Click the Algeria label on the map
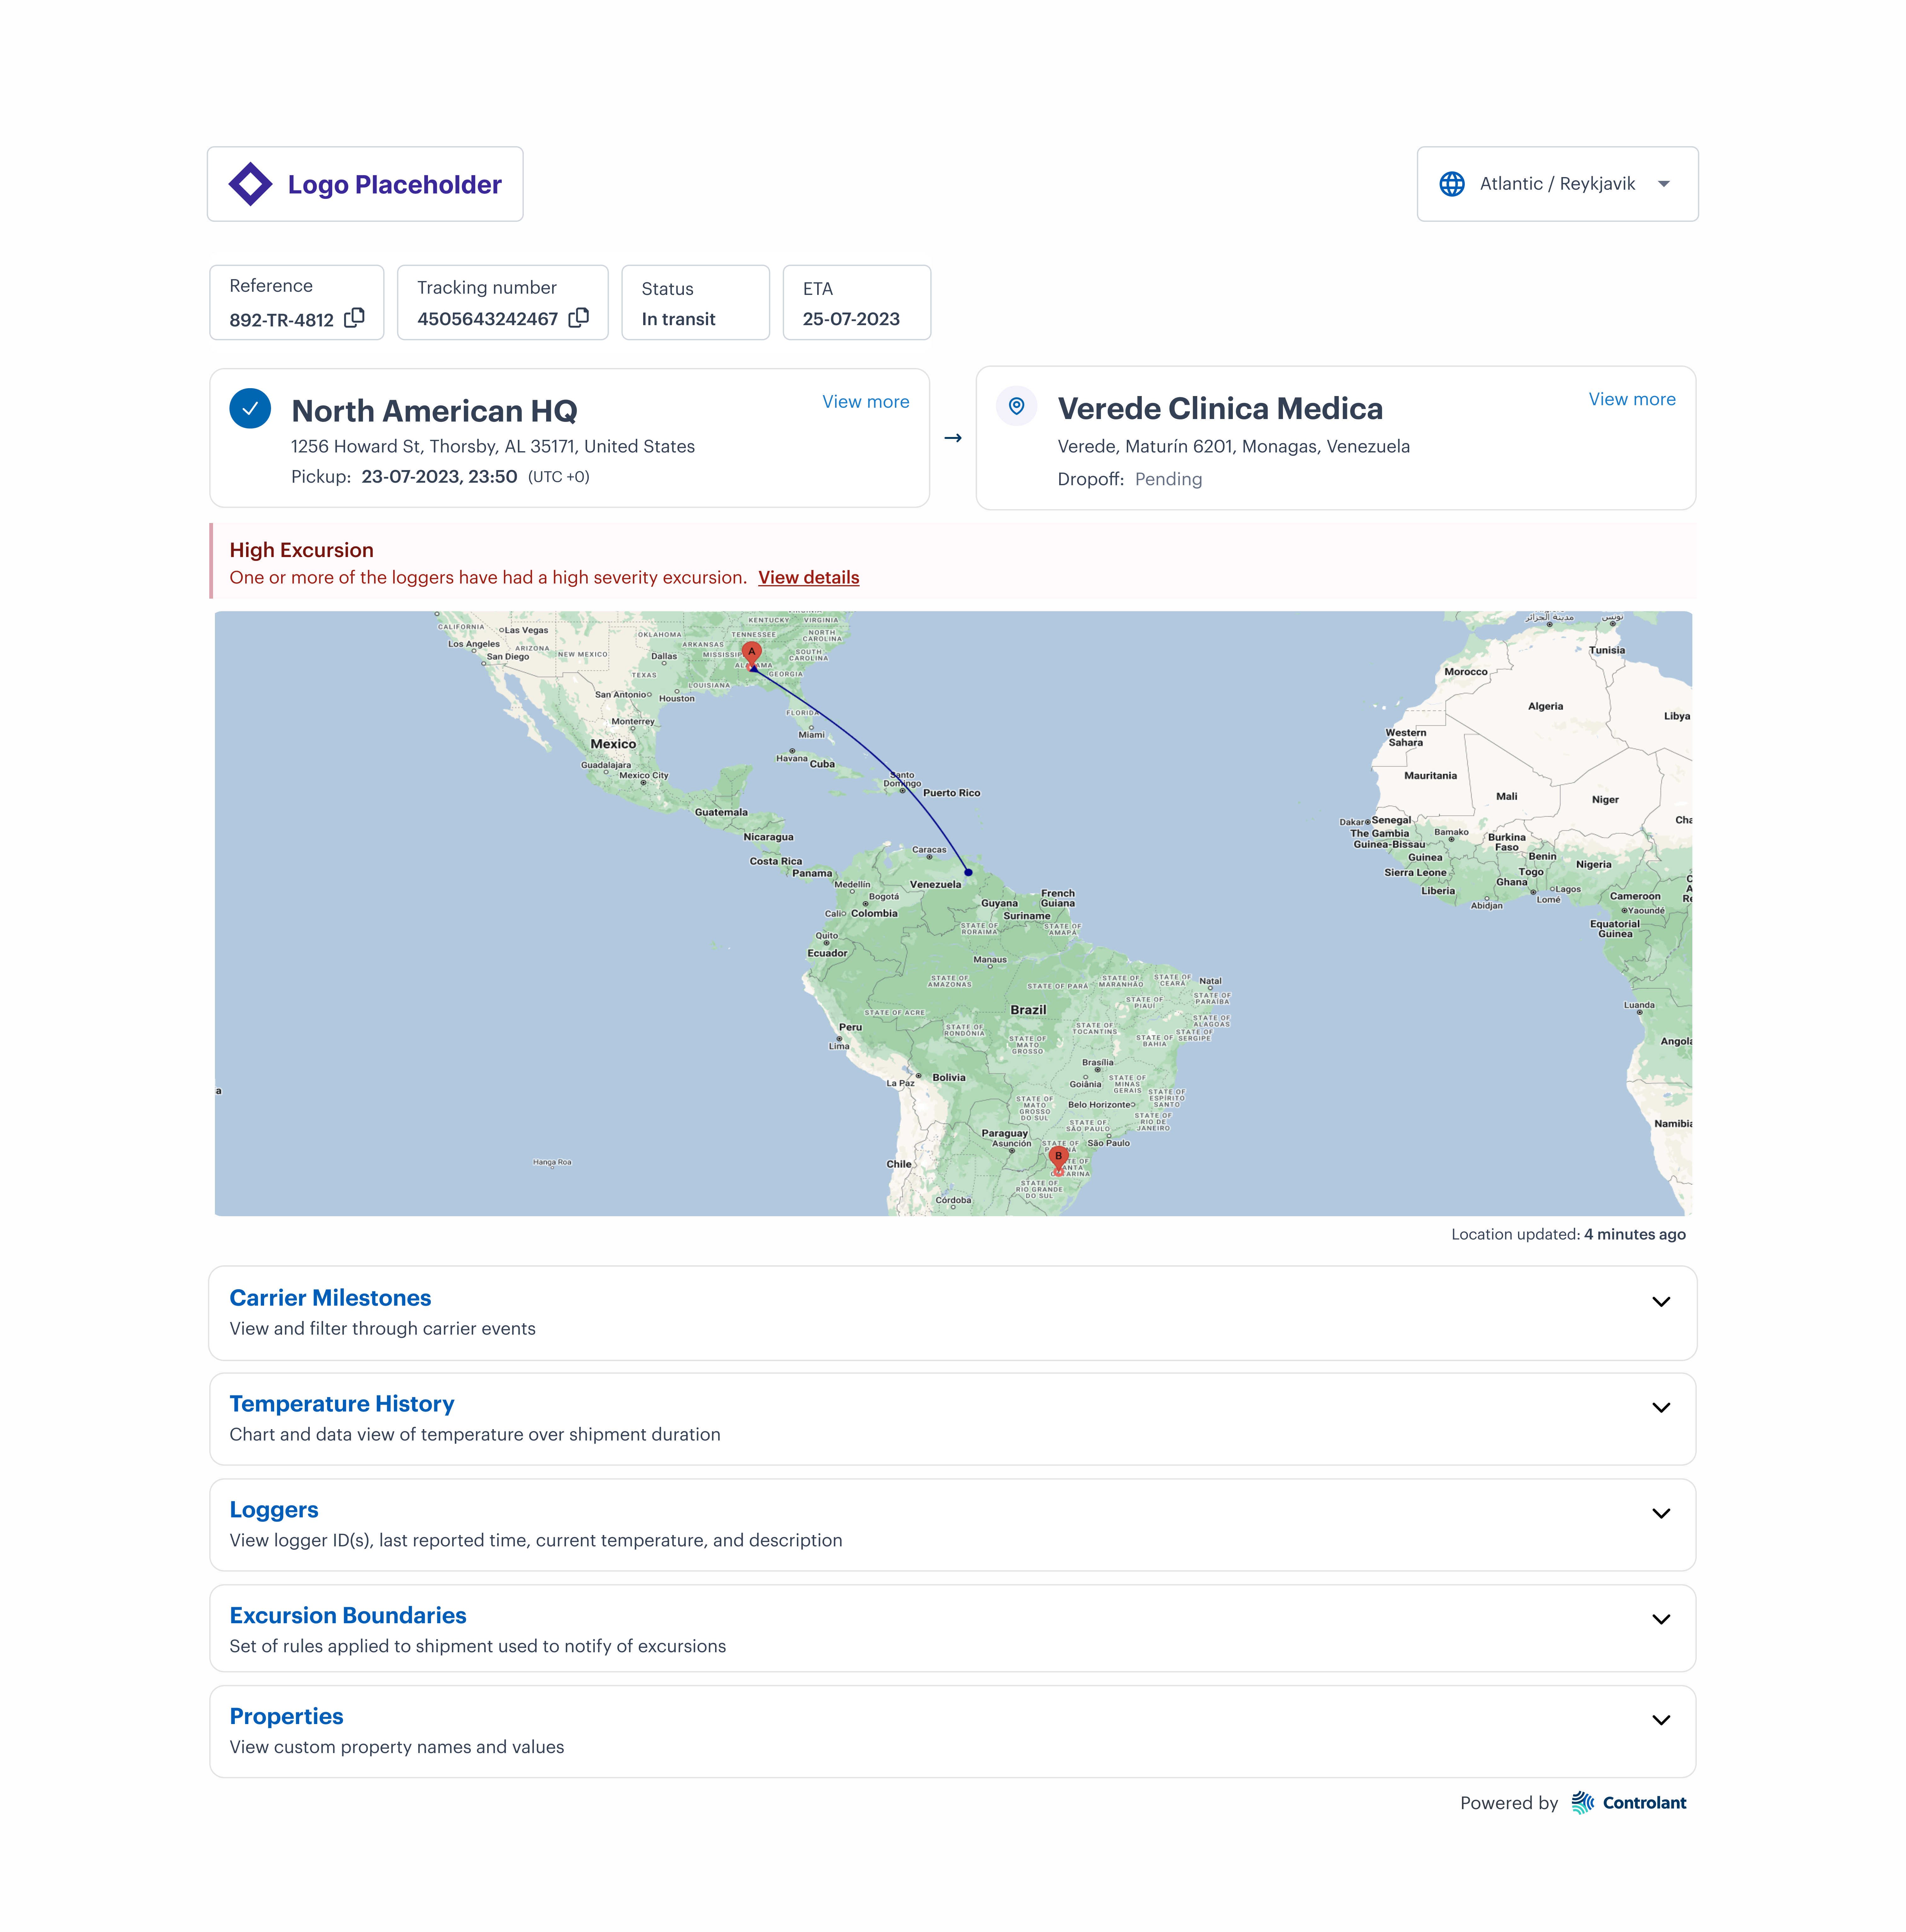The height and width of the screenshot is (1932, 1906). tap(1545, 706)
